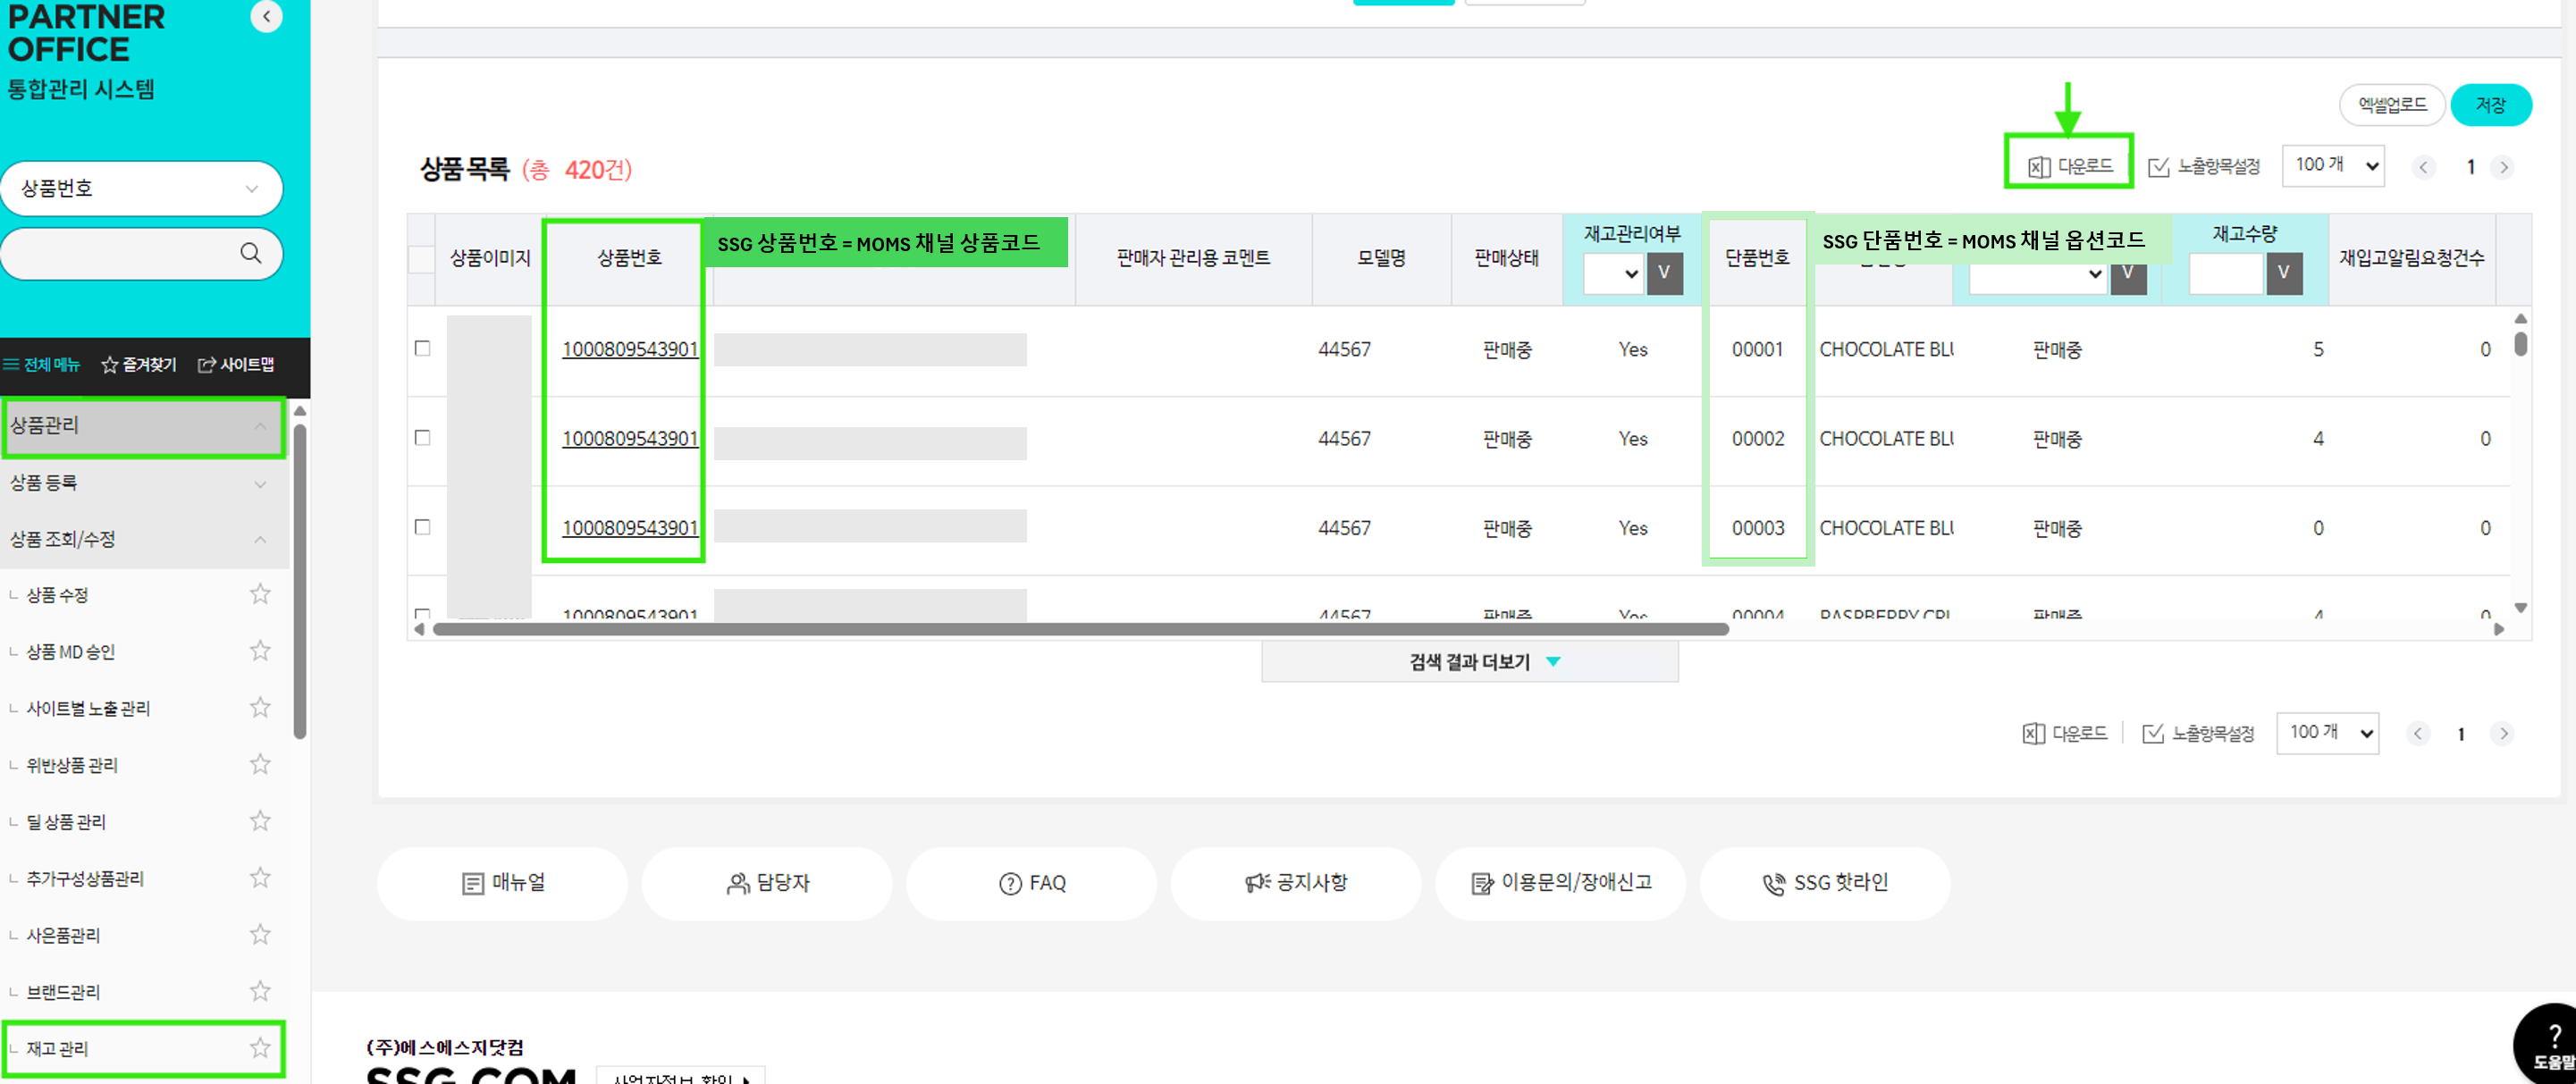Check the row with 단품번호 00002
The height and width of the screenshot is (1084, 2576).
click(x=422, y=438)
